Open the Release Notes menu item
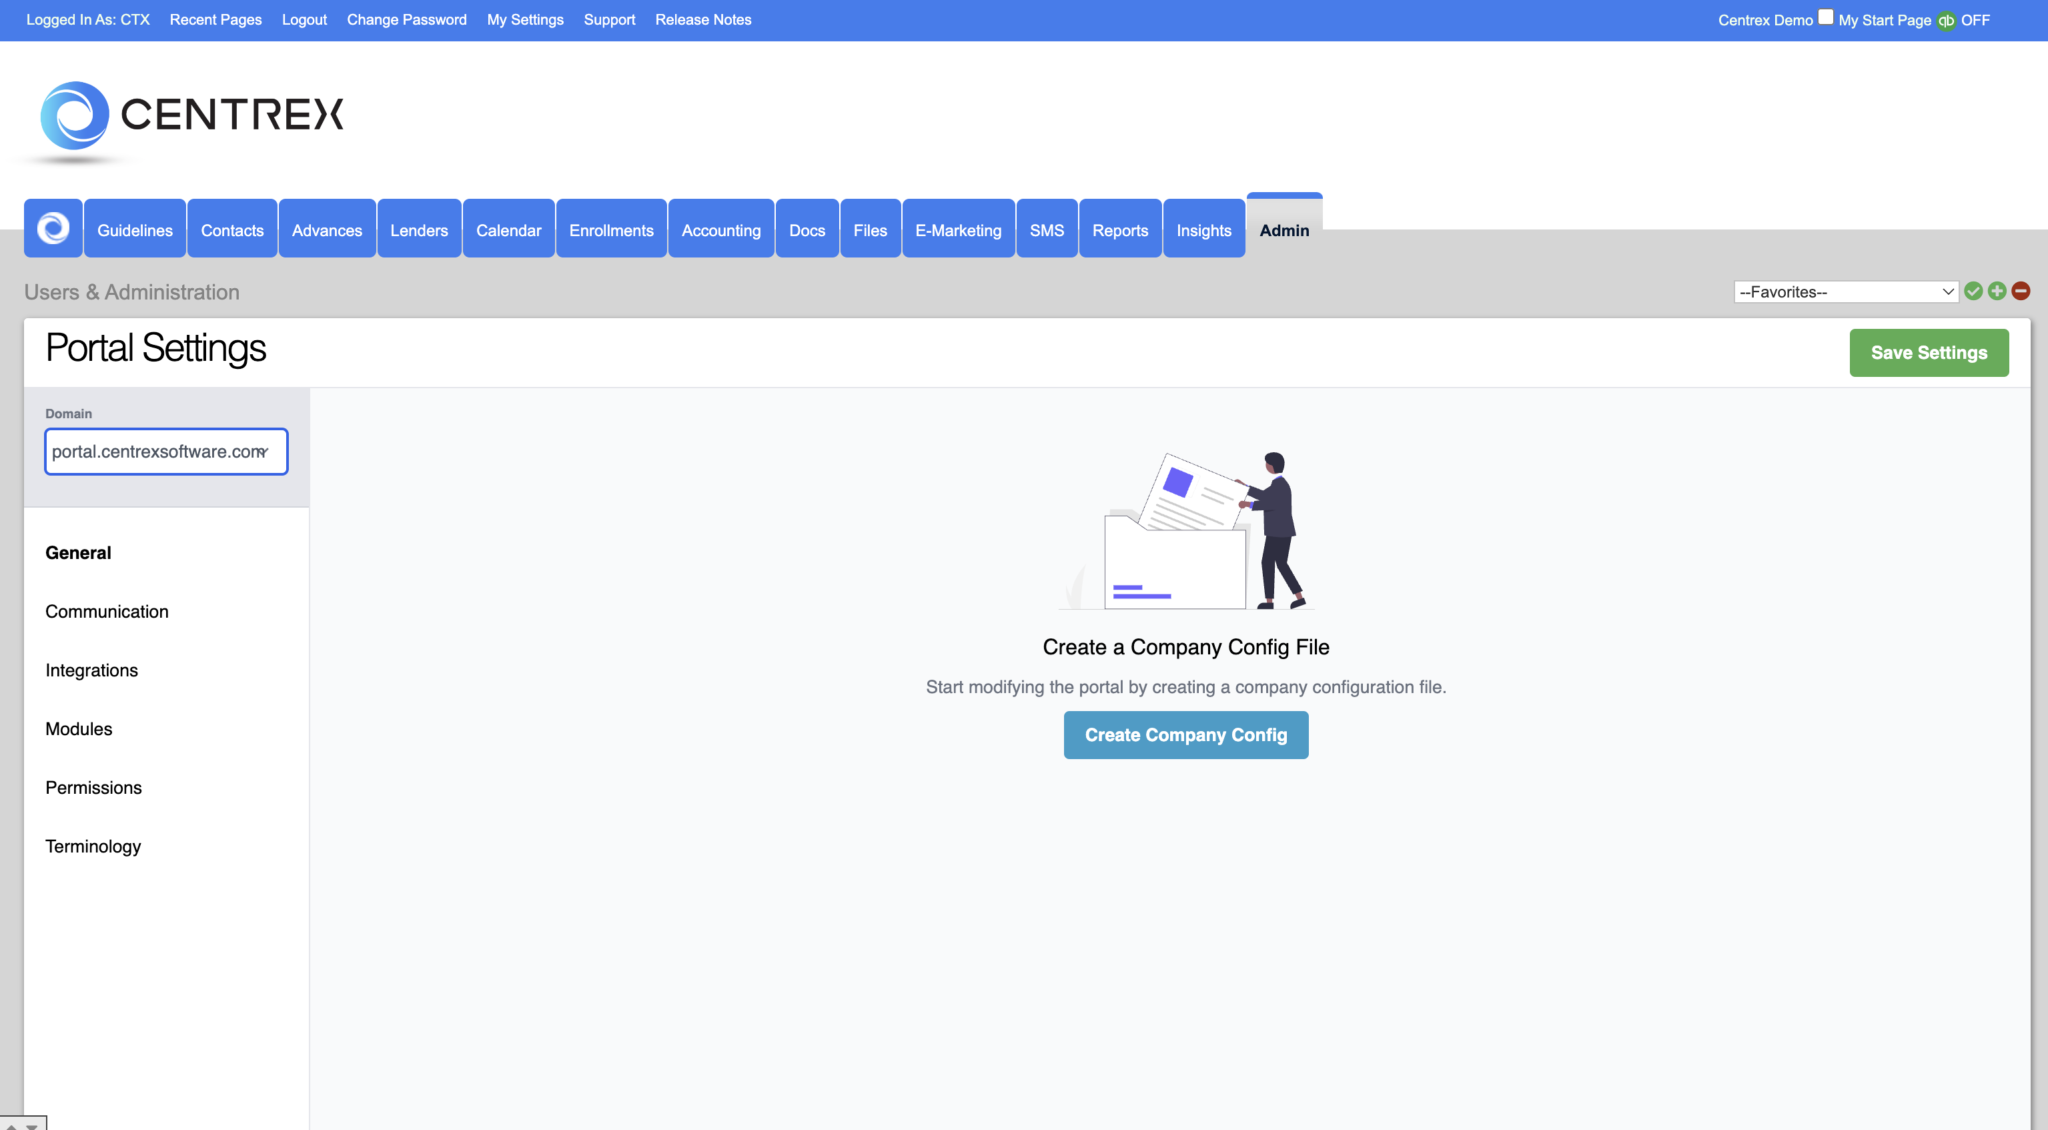 point(703,19)
